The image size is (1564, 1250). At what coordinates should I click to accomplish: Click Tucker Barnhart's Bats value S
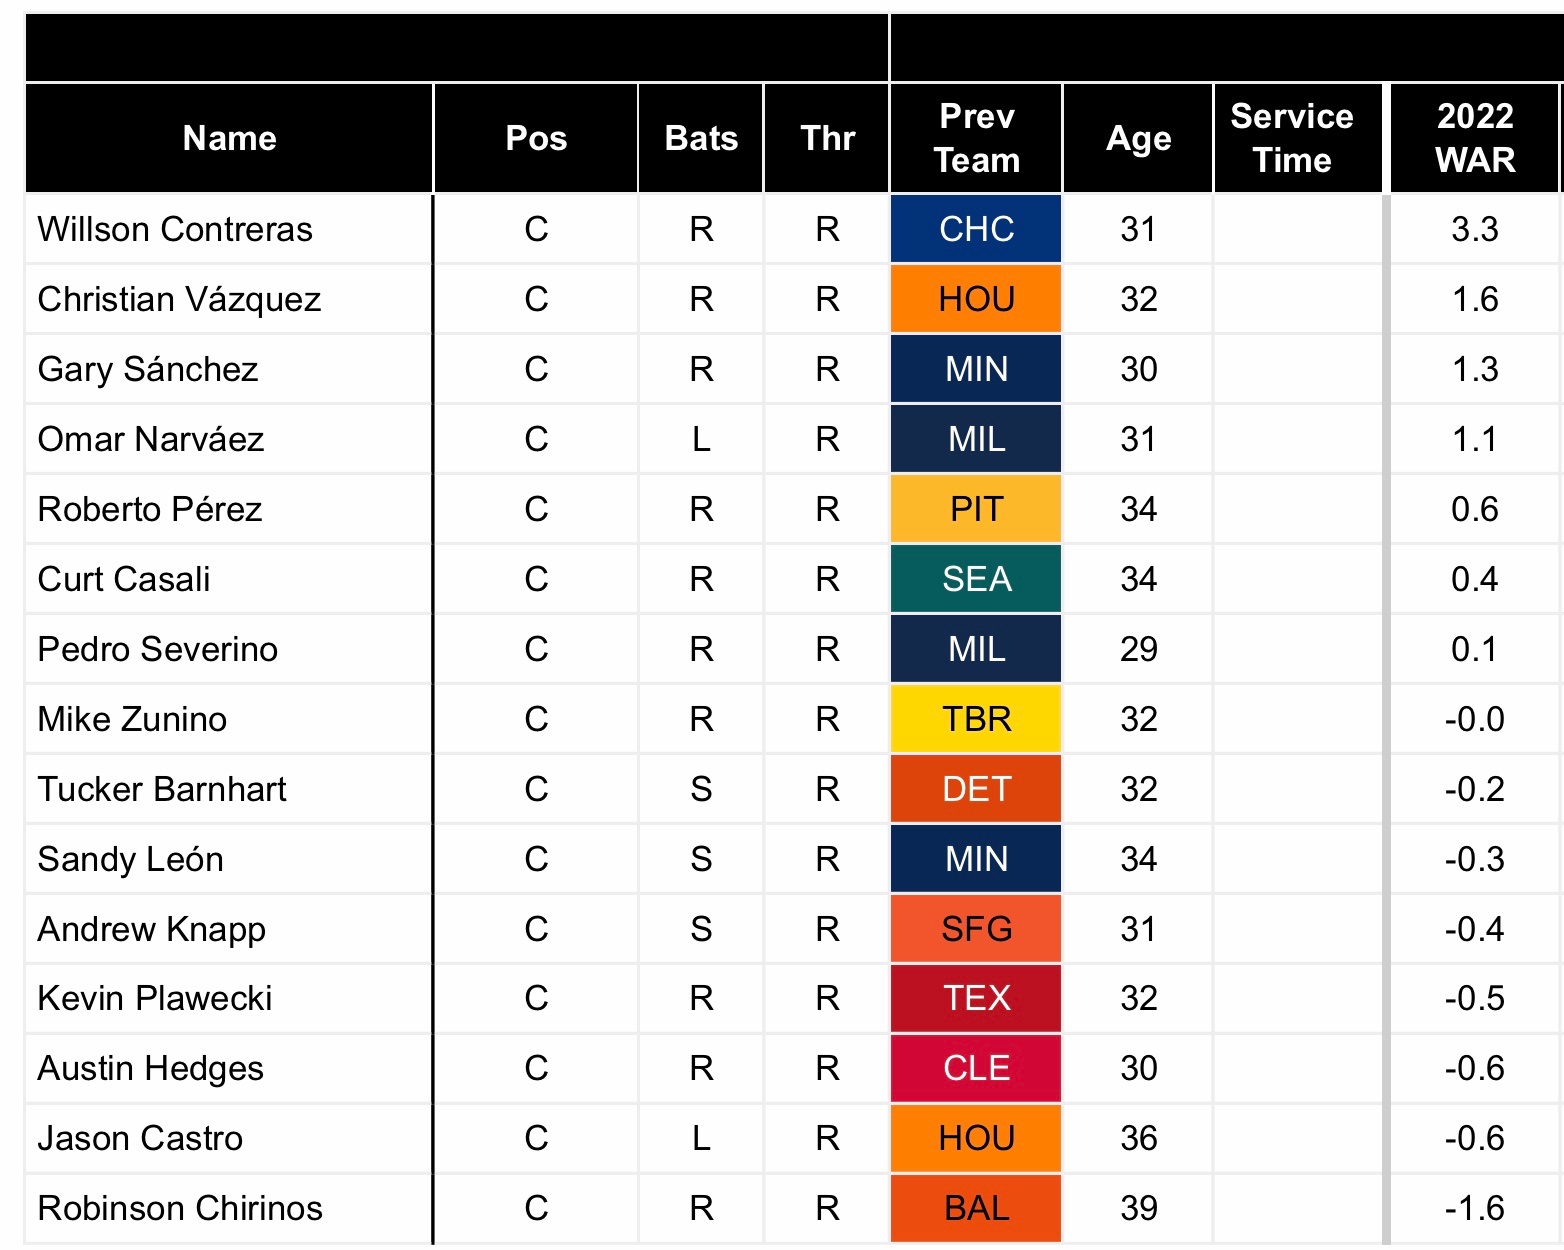pos(701,789)
